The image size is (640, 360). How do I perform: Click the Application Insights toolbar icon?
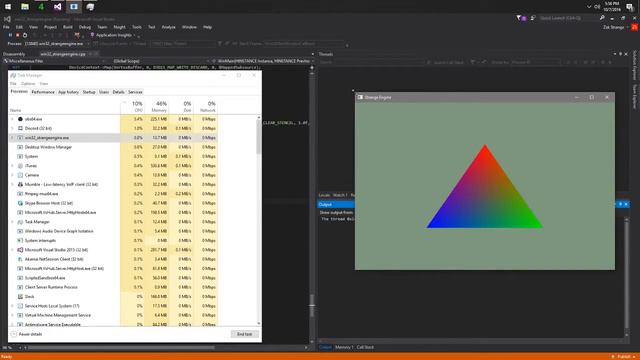92,36
